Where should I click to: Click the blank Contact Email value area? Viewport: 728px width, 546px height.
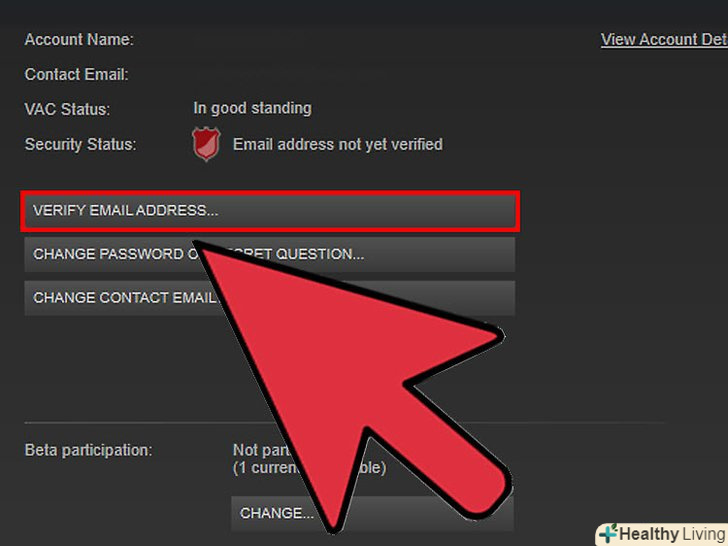290,75
